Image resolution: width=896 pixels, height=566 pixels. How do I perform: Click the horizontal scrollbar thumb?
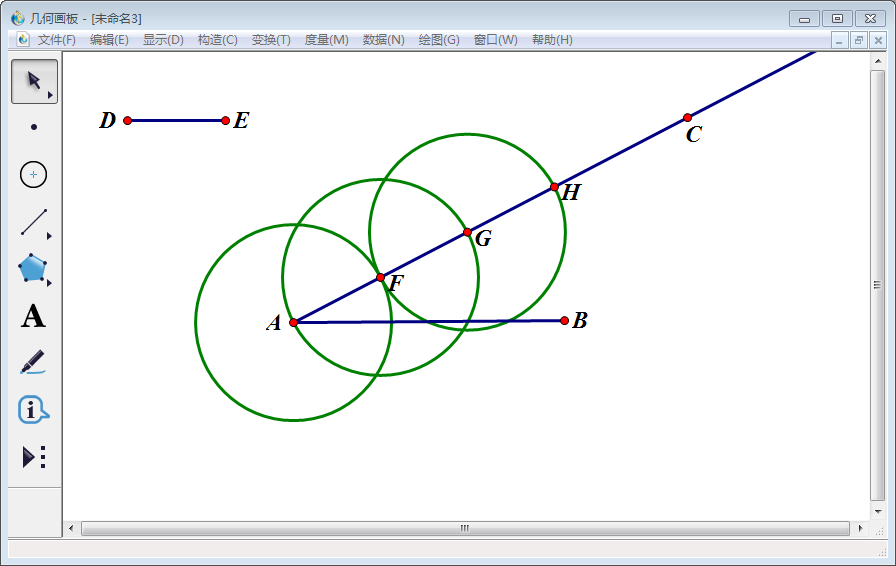point(465,528)
